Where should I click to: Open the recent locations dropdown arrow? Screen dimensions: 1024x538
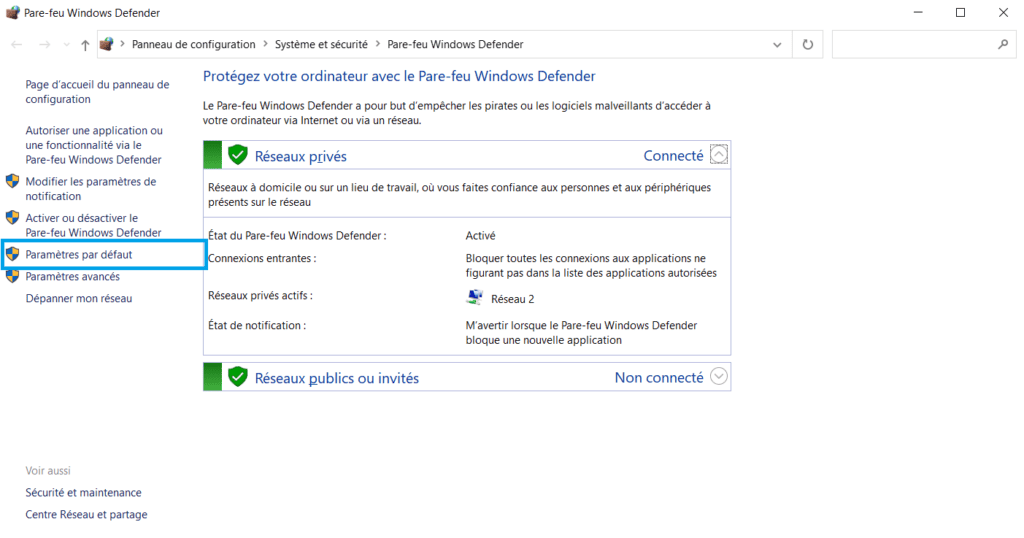point(66,44)
